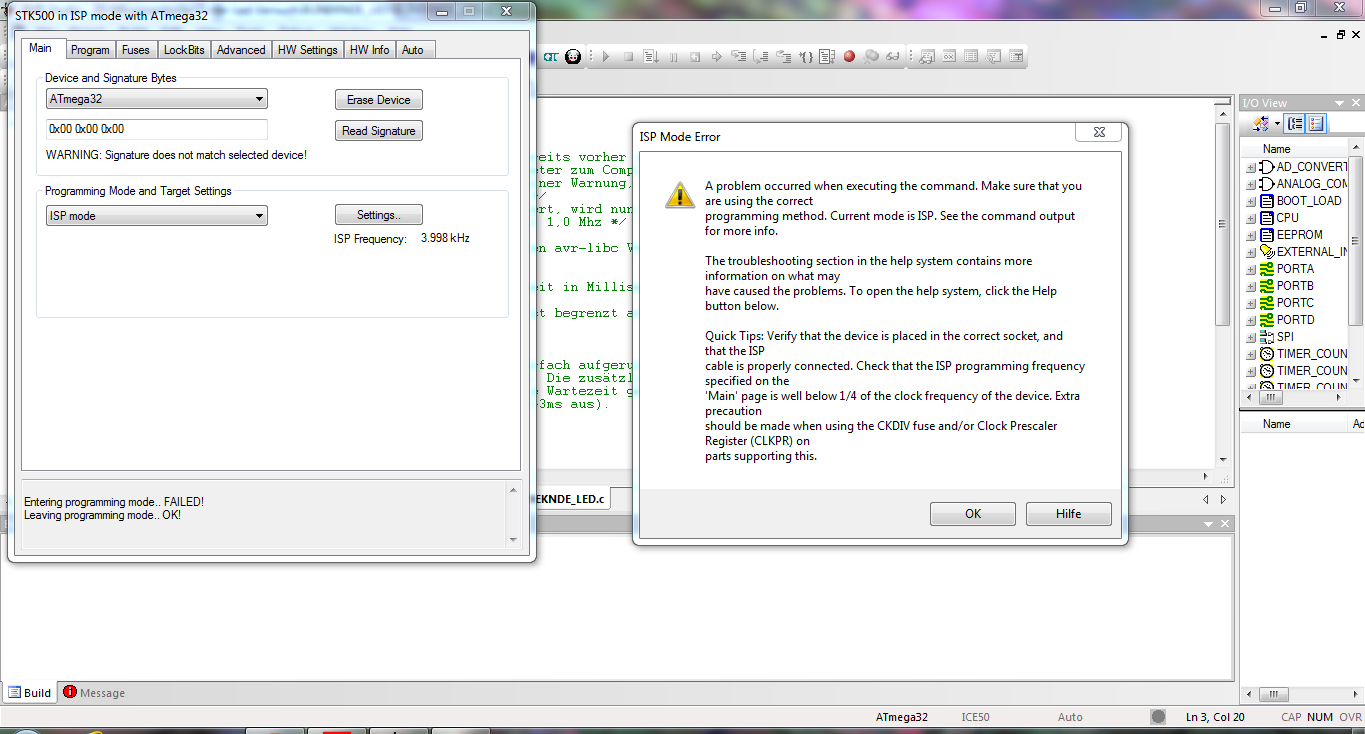This screenshot has height=734, width=1365.
Task: Click the Read Signature button
Action: pos(379,131)
